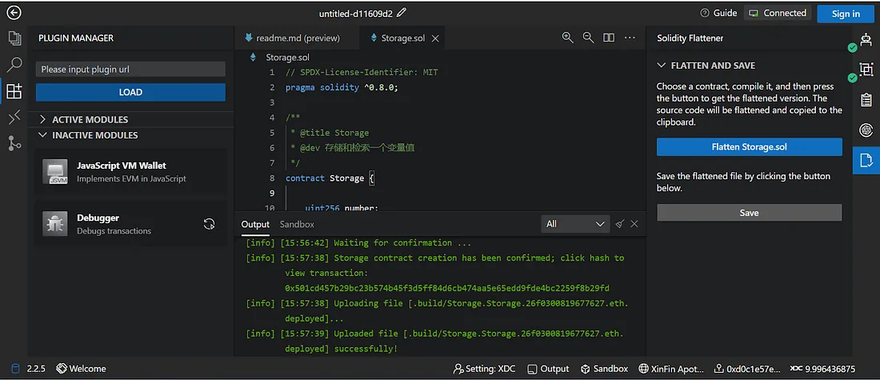880x380 pixels.
Task: Open the selection-frame icon in right sidebar
Action: tap(866, 70)
